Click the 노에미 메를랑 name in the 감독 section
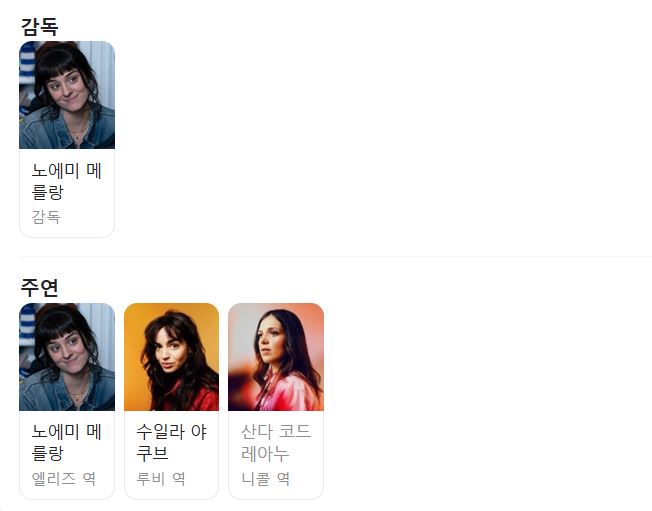This screenshot has height=511, width=652. coord(67,181)
